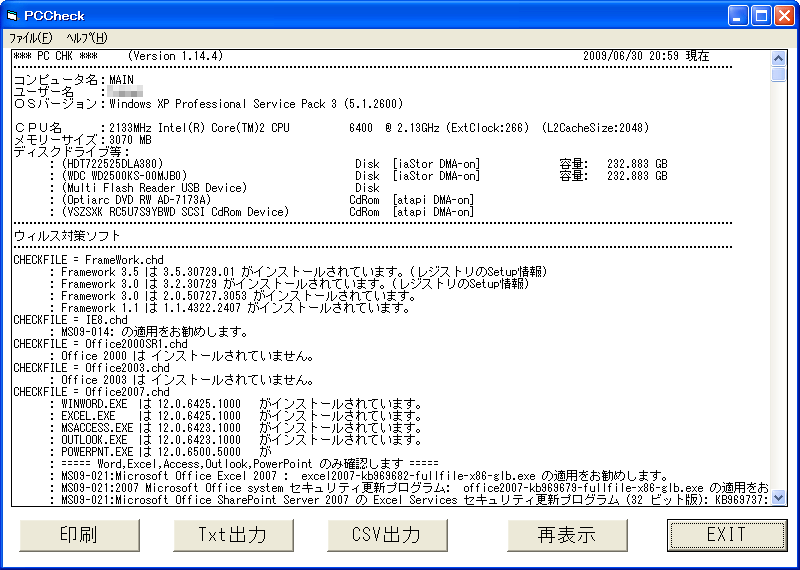Image resolution: width=800 pixels, height=570 pixels.
Task: Refresh the report with 再表示 button
Action: (567, 535)
